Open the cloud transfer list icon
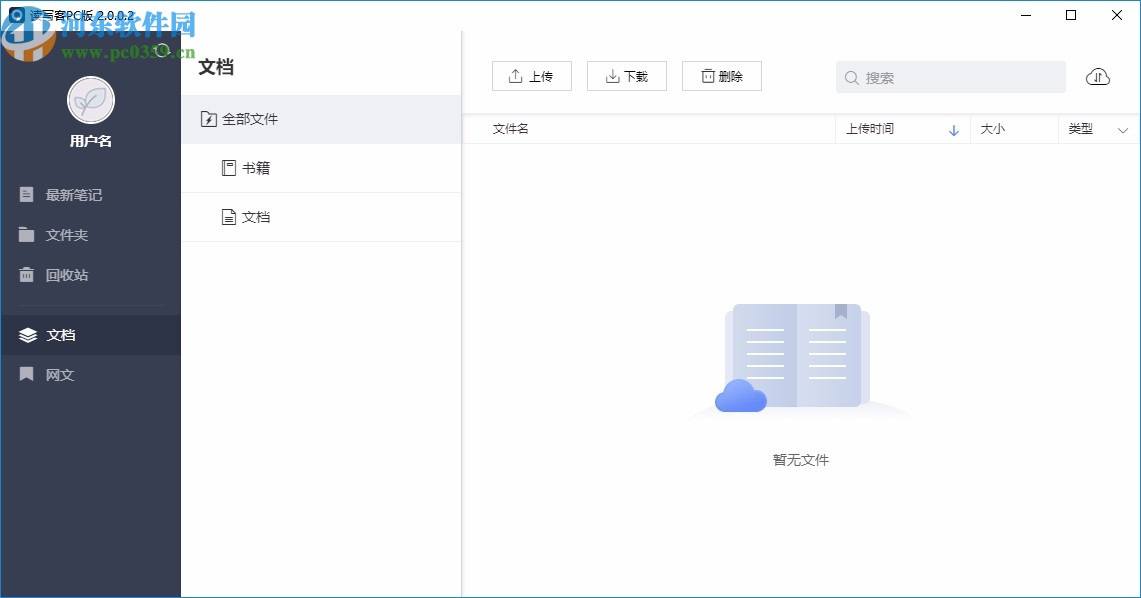Image resolution: width=1141 pixels, height=598 pixels. click(x=1097, y=76)
